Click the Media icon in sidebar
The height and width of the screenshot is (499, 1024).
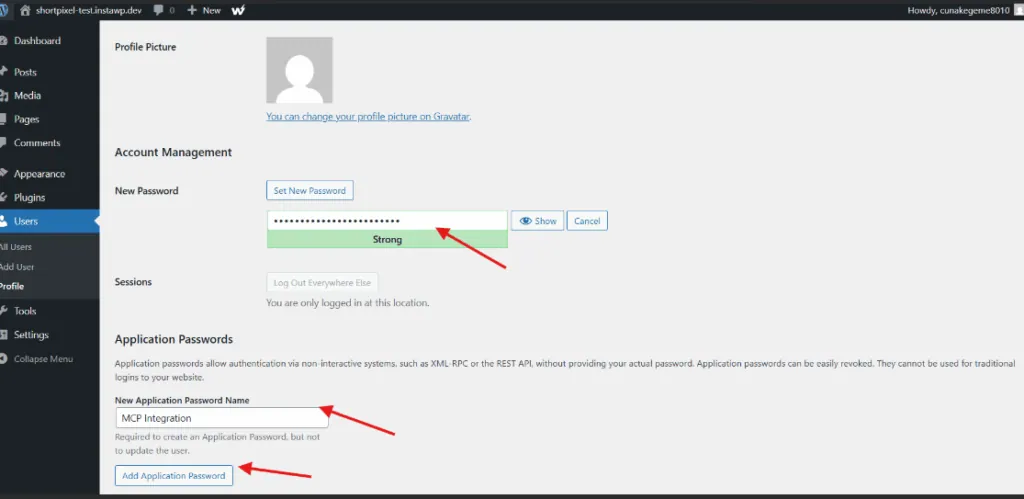point(3,95)
